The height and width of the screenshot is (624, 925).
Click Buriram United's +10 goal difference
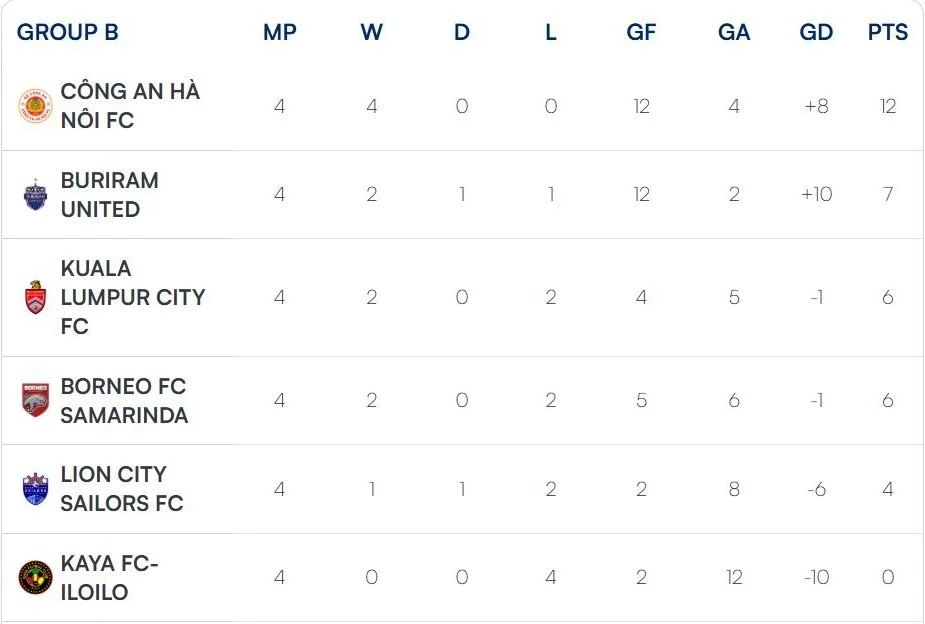[816, 194]
